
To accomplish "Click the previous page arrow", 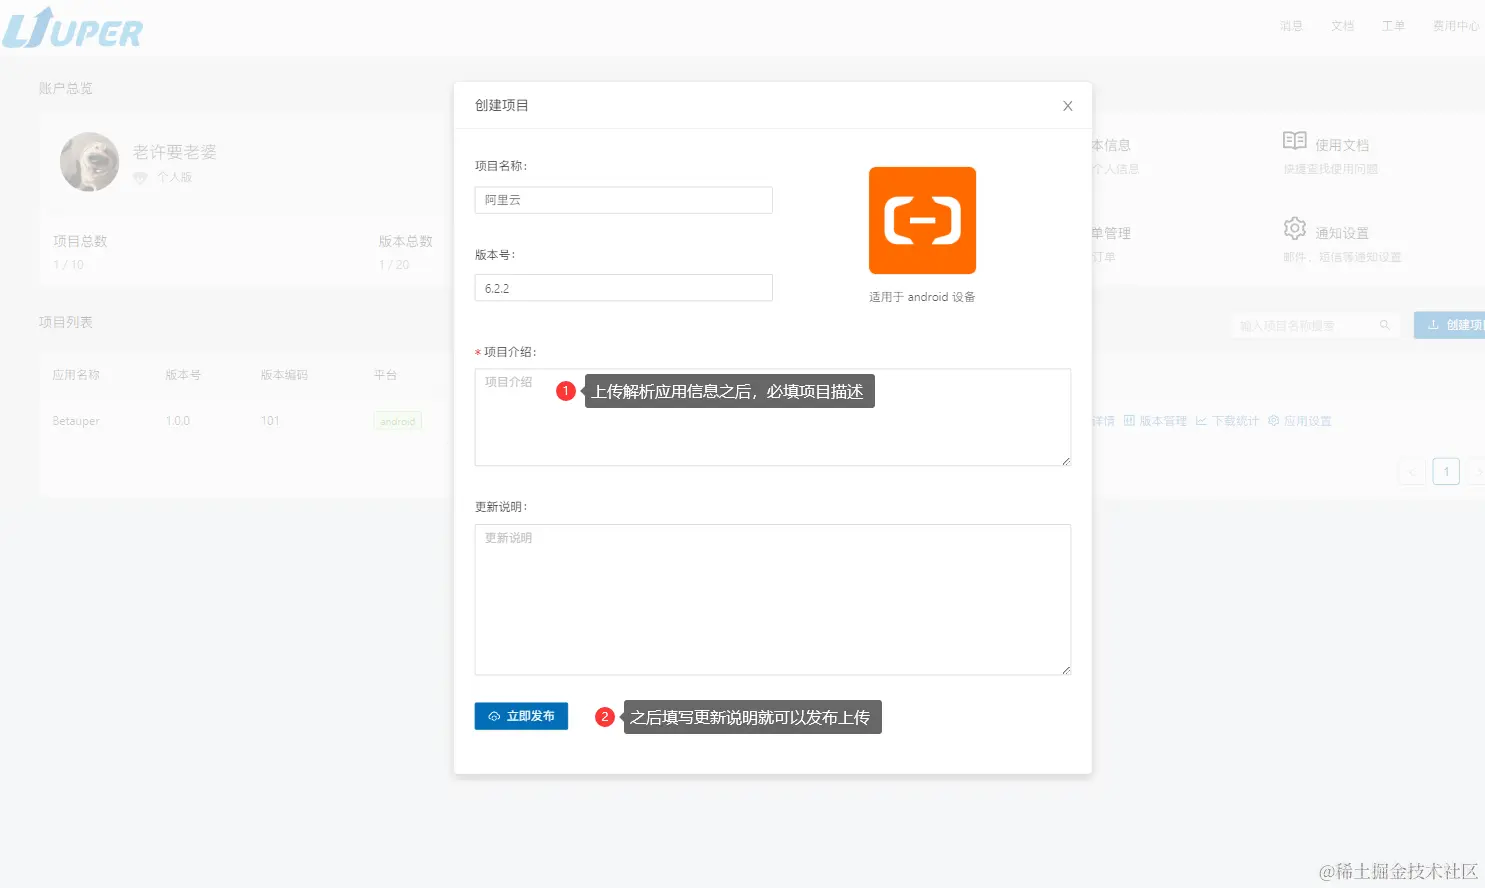I will pos(1412,472).
